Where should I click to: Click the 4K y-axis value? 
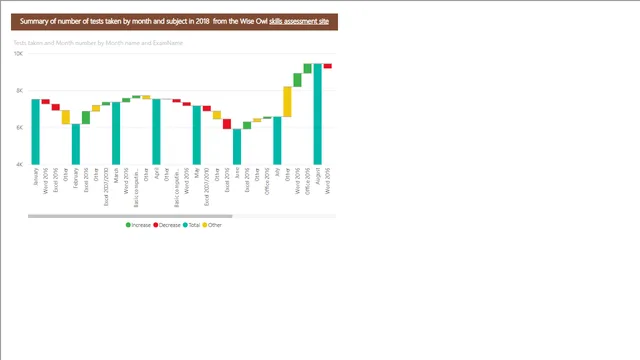pyautogui.click(x=20, y=164)
